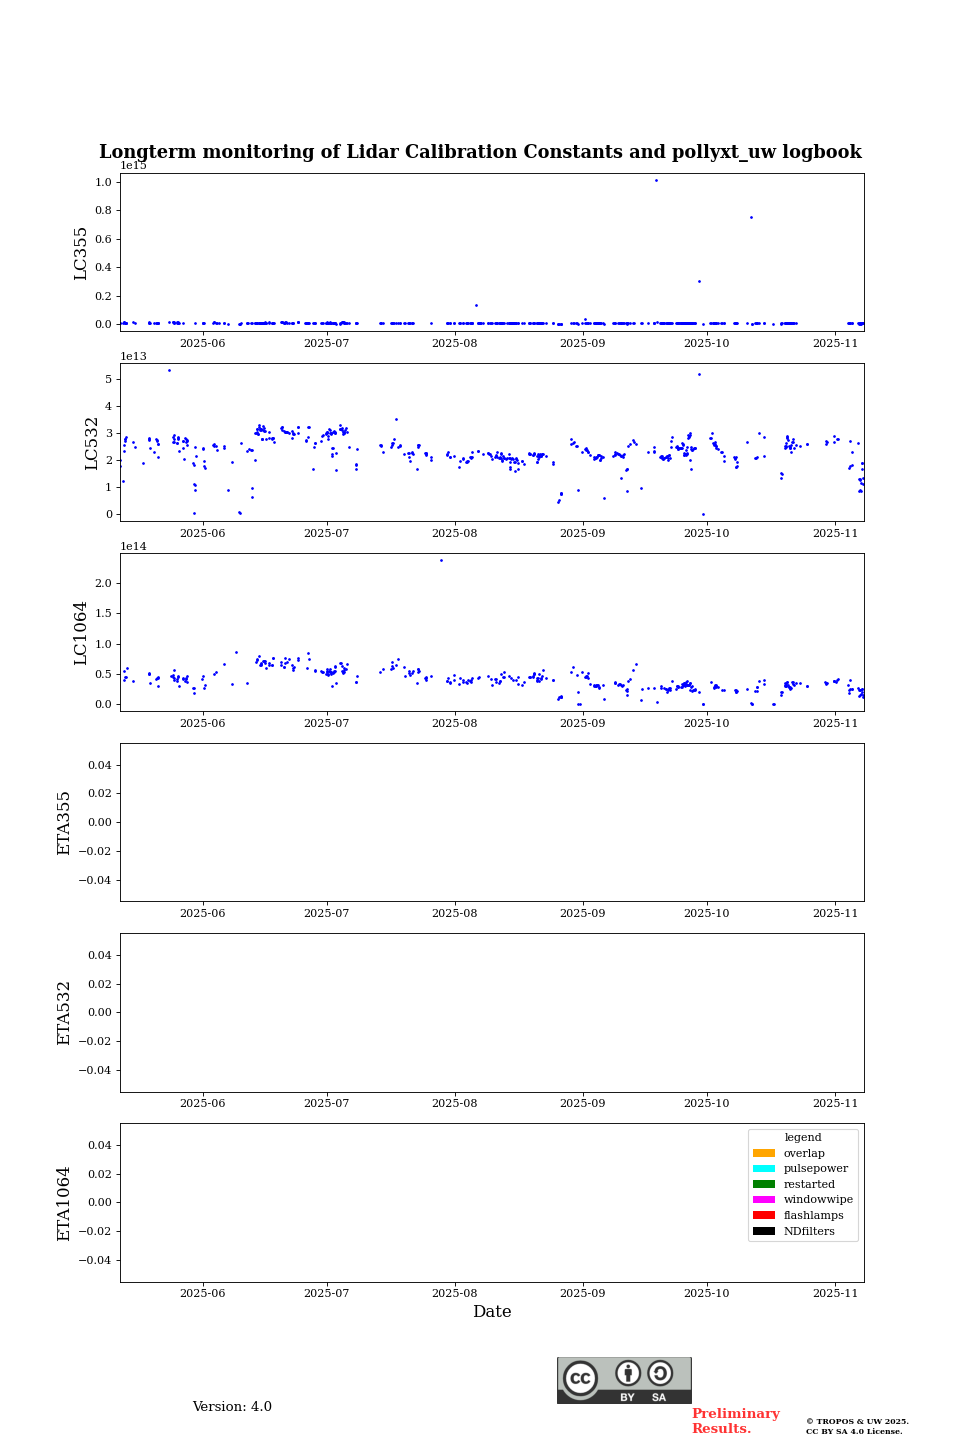Click the legend title text in the legend box
Screen dimensions: 960x1440
coord(802,1138)
